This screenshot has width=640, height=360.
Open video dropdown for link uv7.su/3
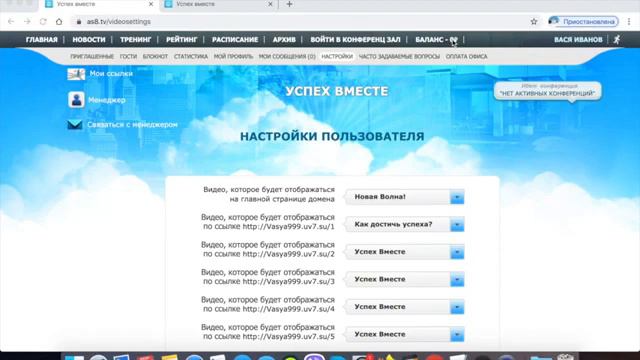404,280
